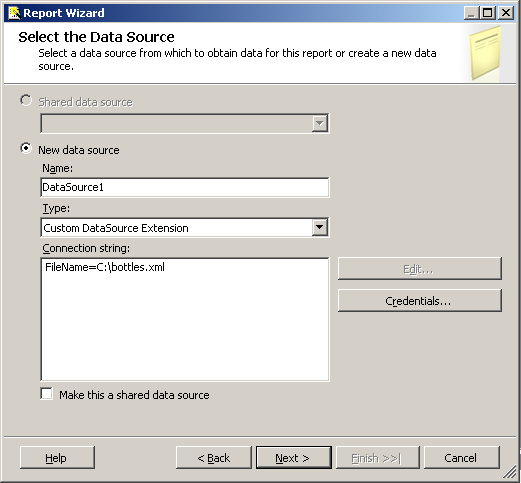521x483 pixels.
Task: Click the yellow report page graphic
Action: 485,53
